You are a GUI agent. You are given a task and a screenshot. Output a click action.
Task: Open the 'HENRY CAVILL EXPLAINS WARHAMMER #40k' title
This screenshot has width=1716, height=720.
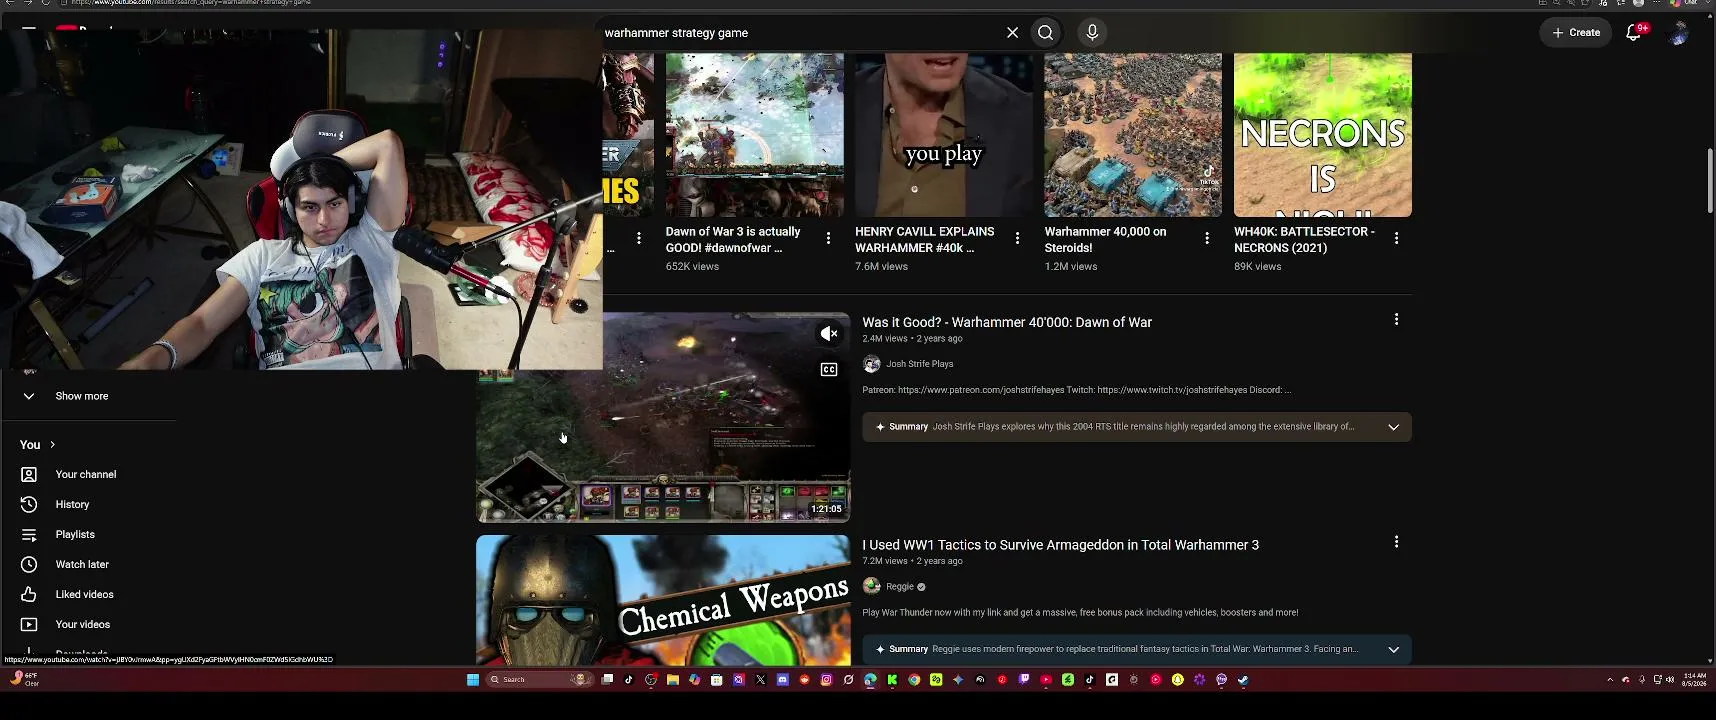coord(925,240)
